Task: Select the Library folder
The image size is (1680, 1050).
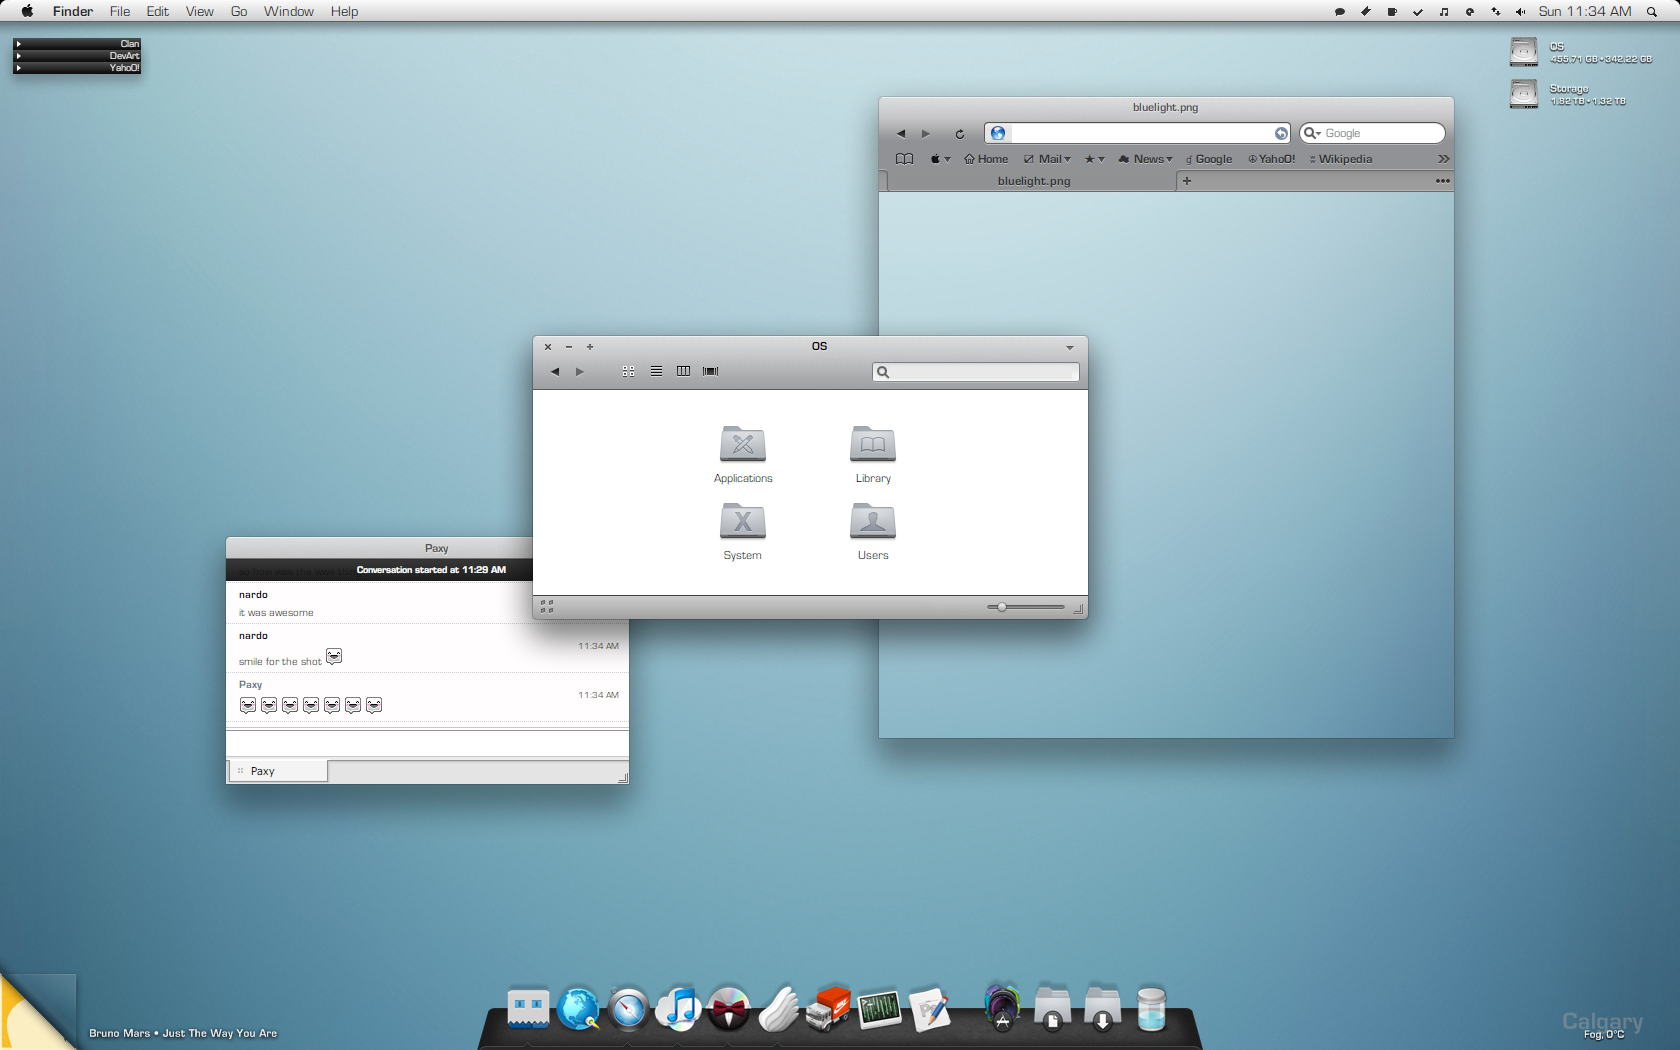Action: pyautogui.click(x=873, y=454)
